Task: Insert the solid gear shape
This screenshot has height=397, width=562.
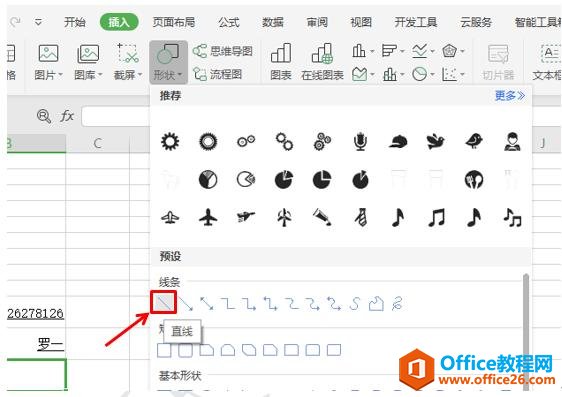Action: pos(170,141)
